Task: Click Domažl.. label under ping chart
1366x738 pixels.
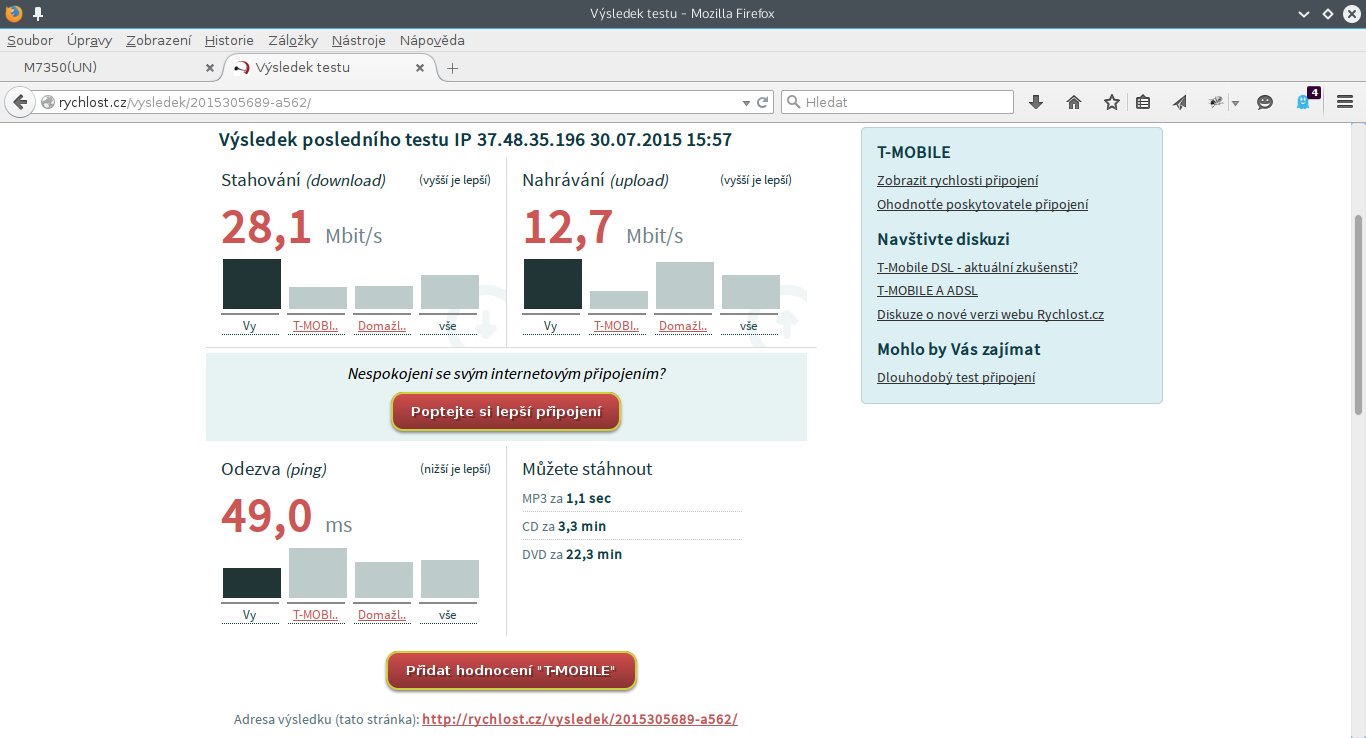Action: (382, 615)
